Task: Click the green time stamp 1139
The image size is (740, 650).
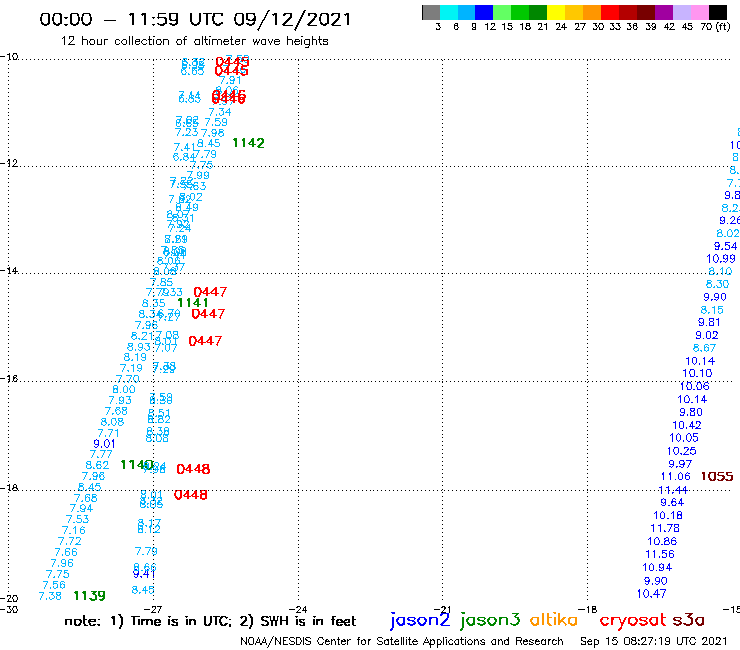Action: (89, 596)
